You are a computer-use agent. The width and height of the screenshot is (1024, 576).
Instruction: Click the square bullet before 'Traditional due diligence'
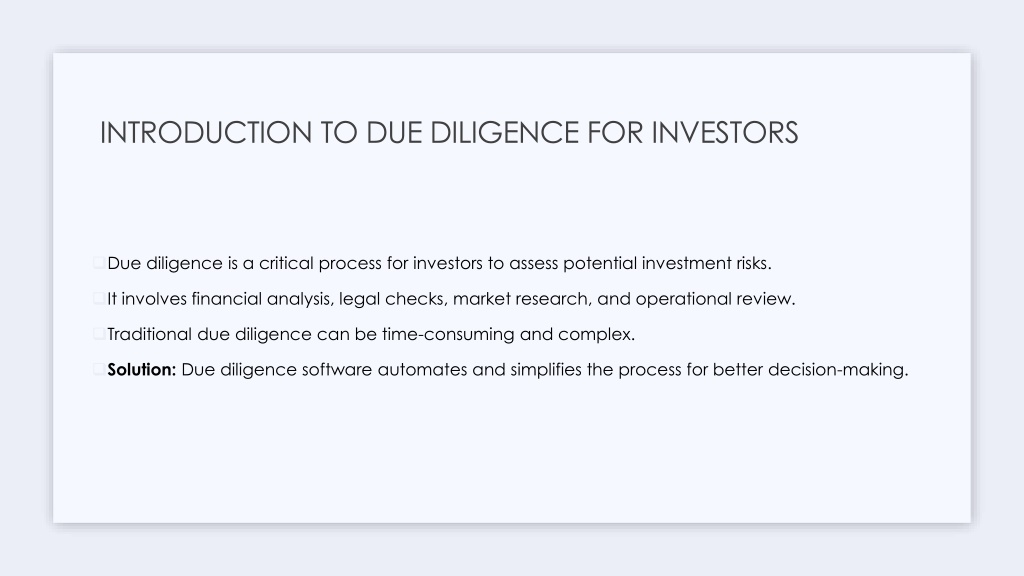point(99,334)
